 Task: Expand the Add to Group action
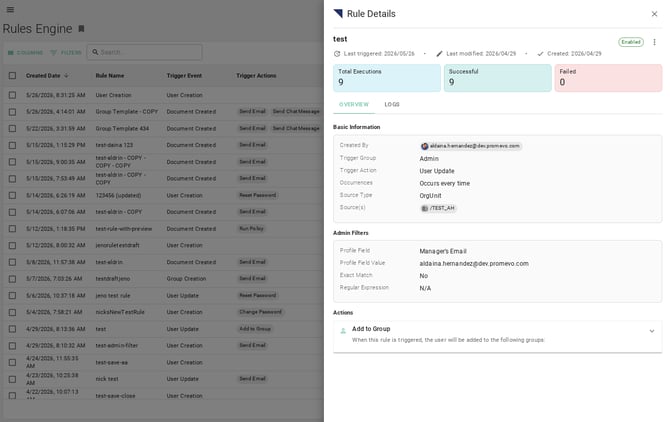coord(652,331)
